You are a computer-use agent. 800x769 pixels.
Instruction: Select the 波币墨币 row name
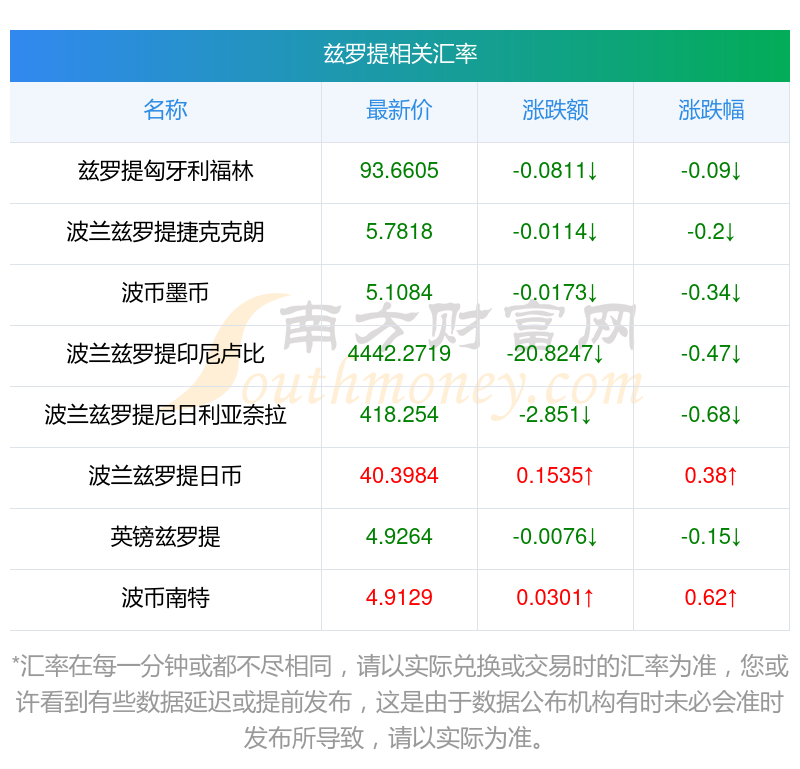pos(165,293)
